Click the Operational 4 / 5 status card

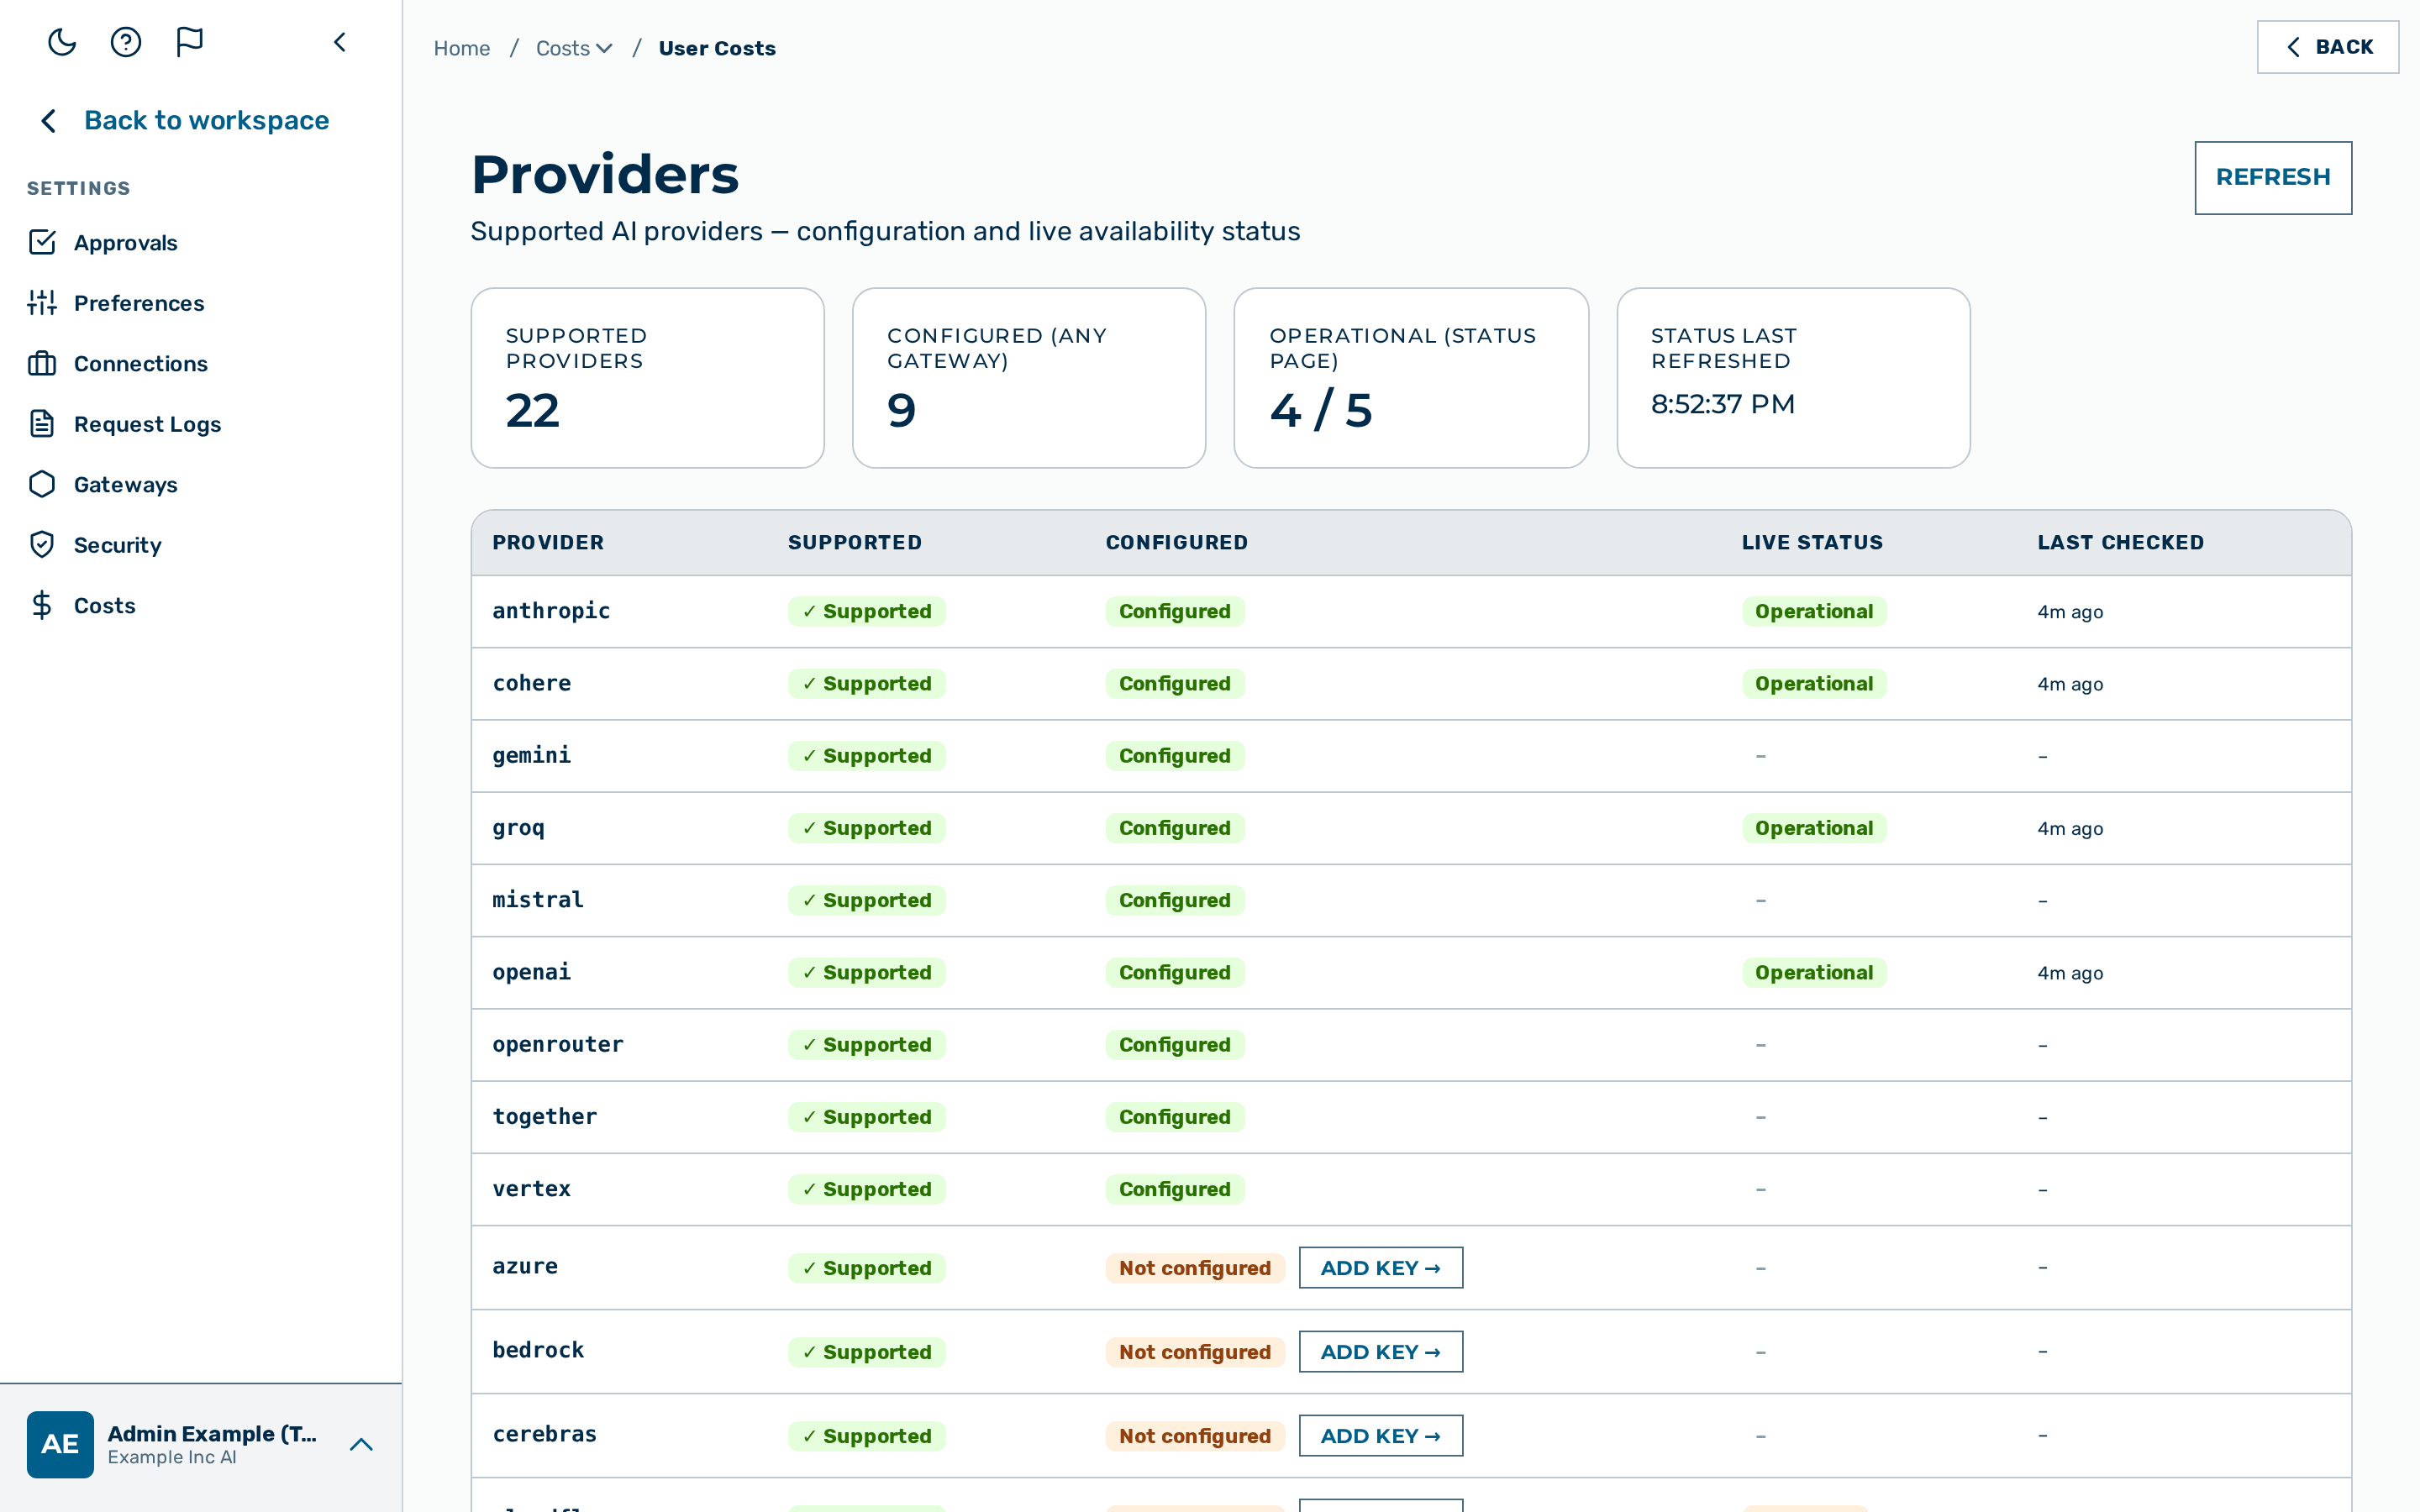click(x=1410, y=378)
